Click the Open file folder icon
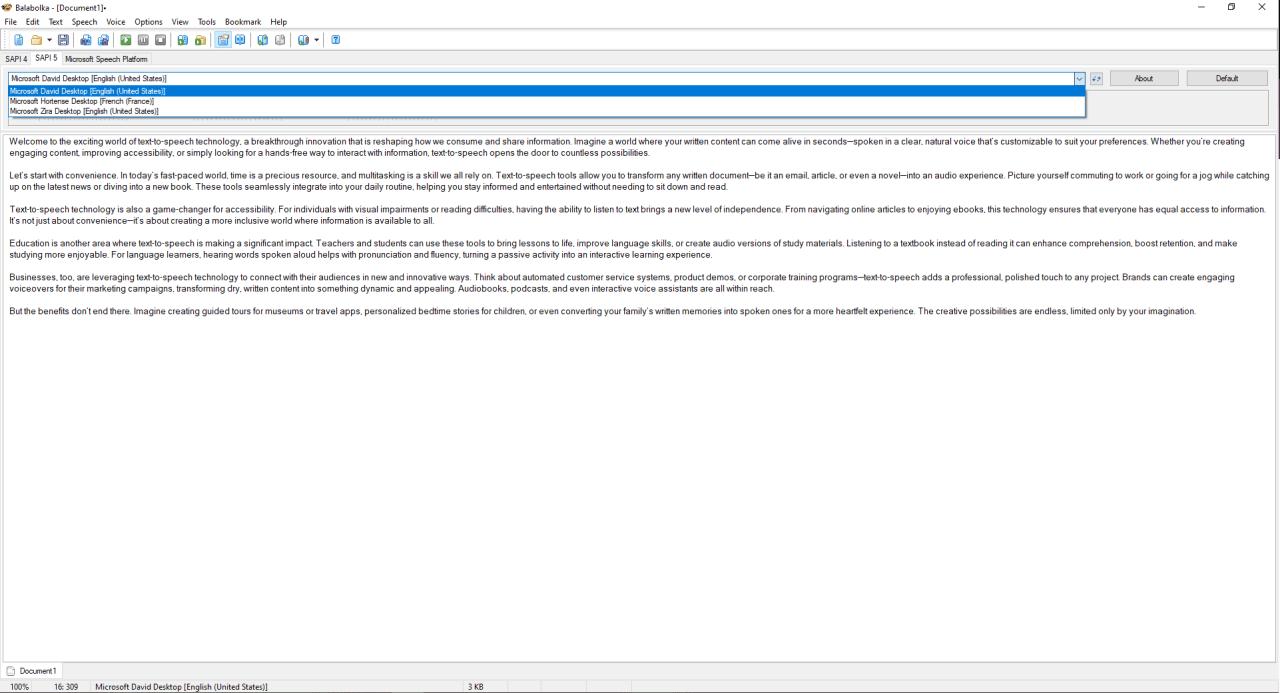The image size is (1280, 693). click(x=36, y=40)
